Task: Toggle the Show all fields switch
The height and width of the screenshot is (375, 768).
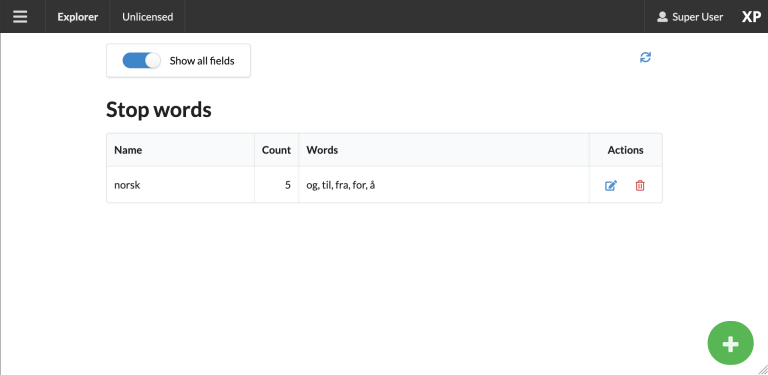Action: click(x=142, y=61)
